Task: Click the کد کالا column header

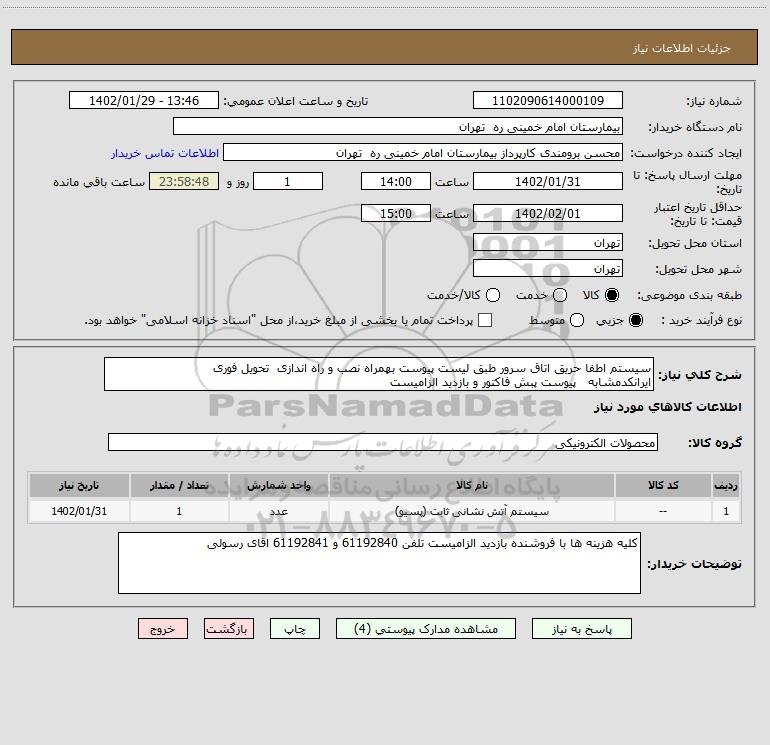Action: 663,485
